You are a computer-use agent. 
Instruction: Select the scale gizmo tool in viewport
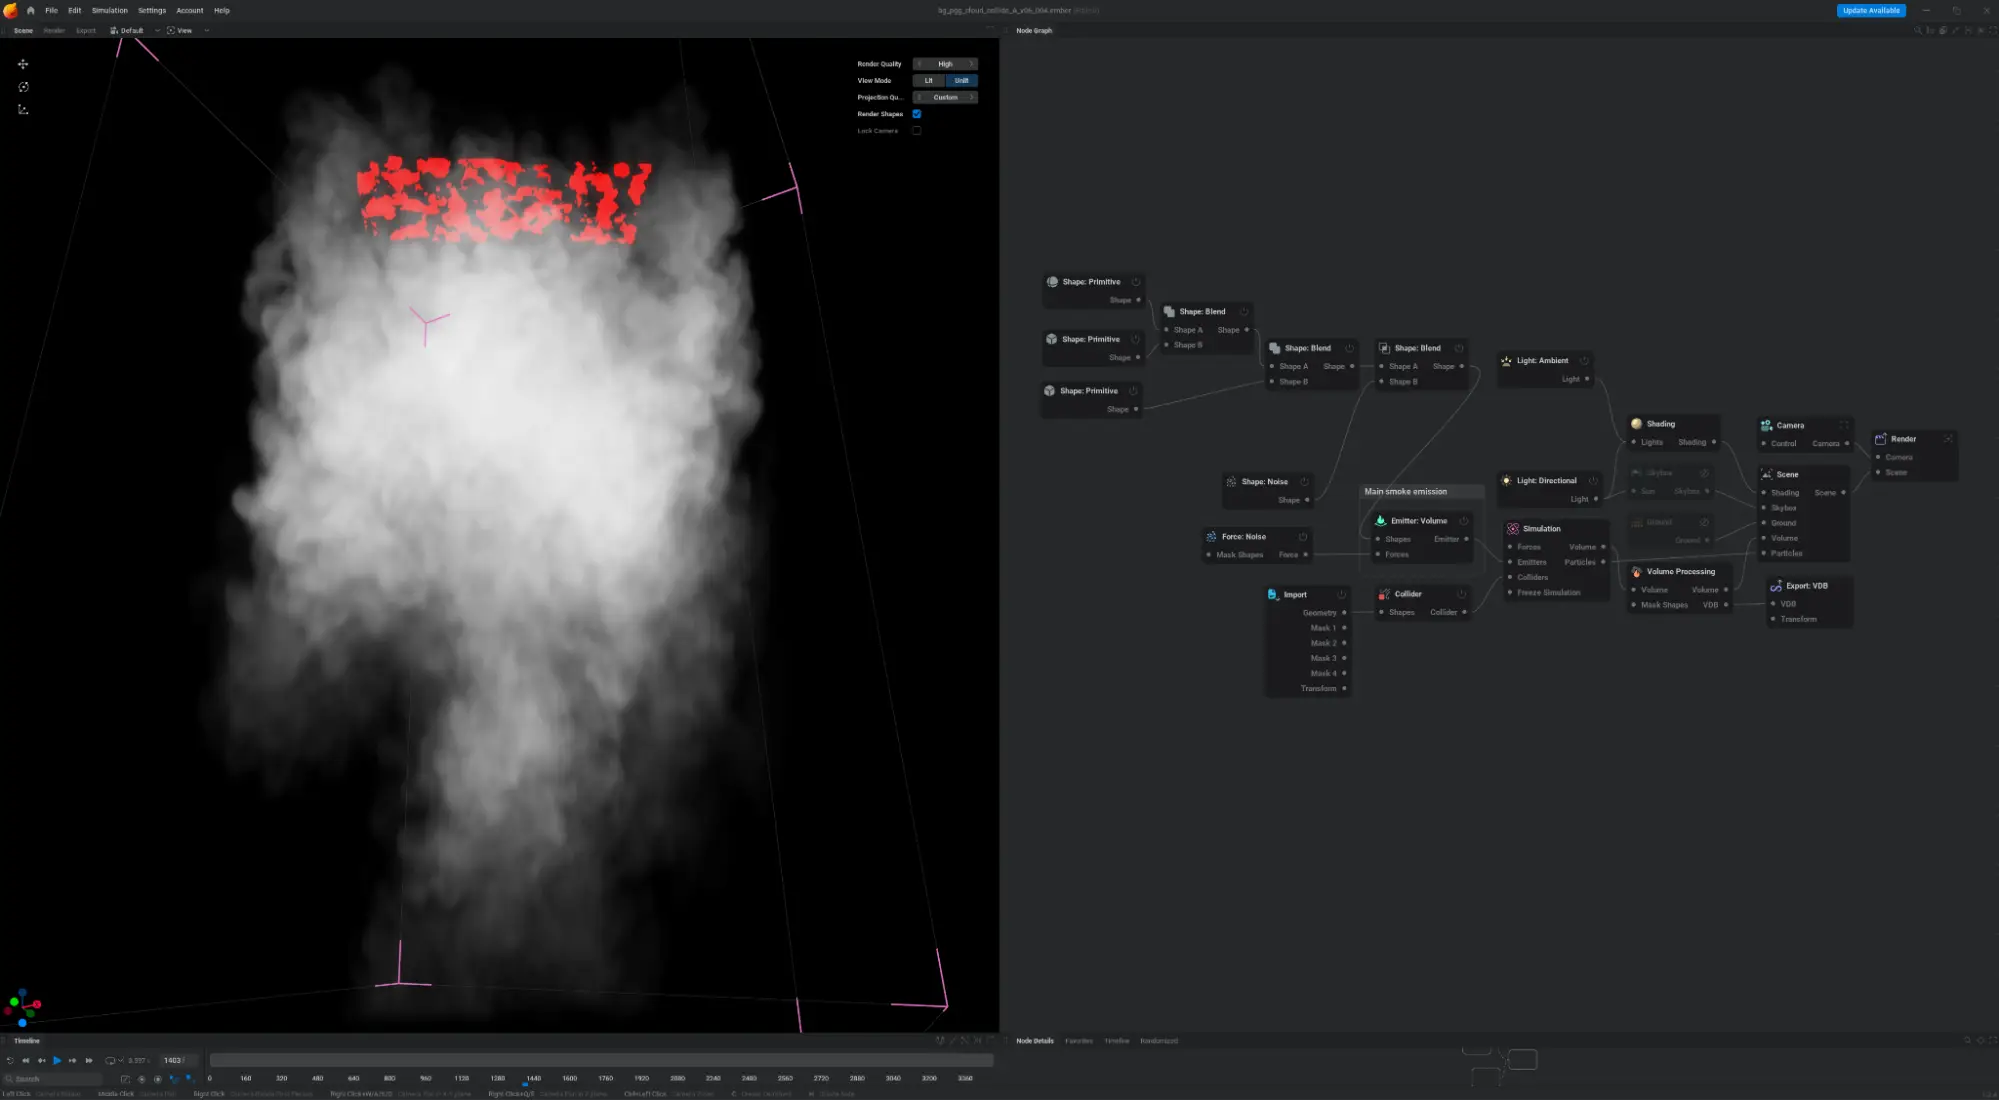[23, 110]
